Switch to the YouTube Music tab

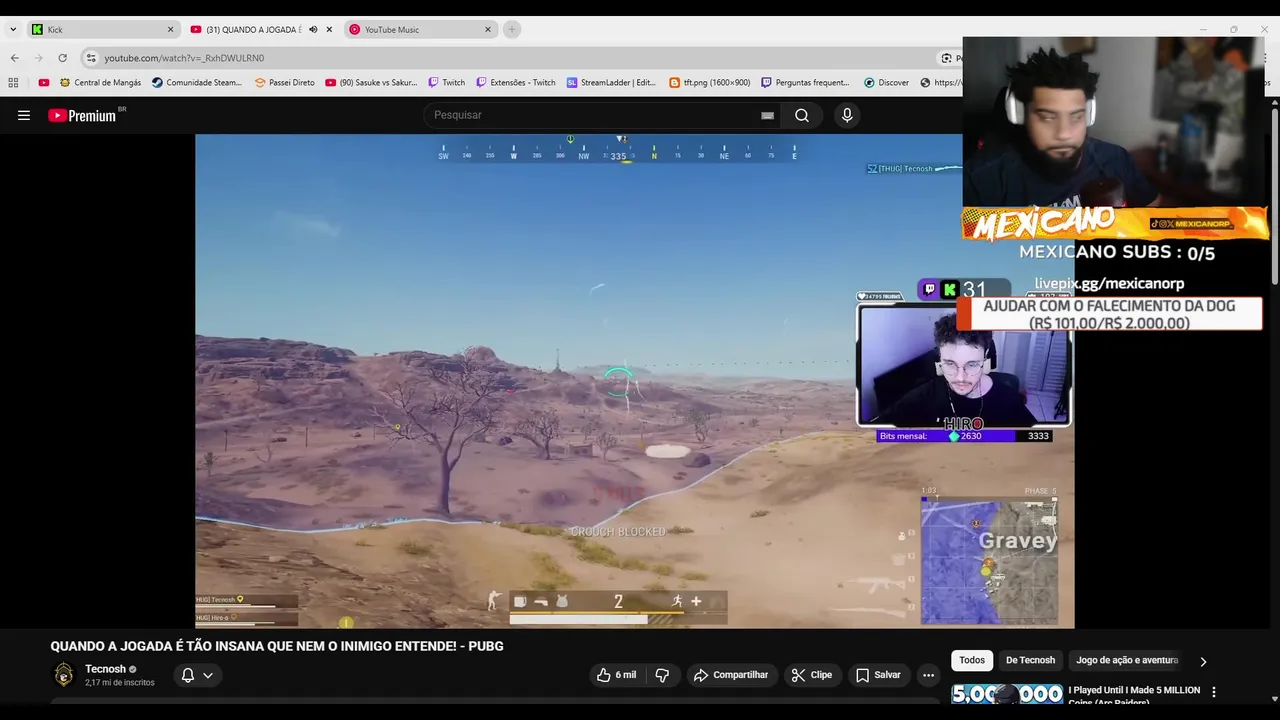point(420,29)
